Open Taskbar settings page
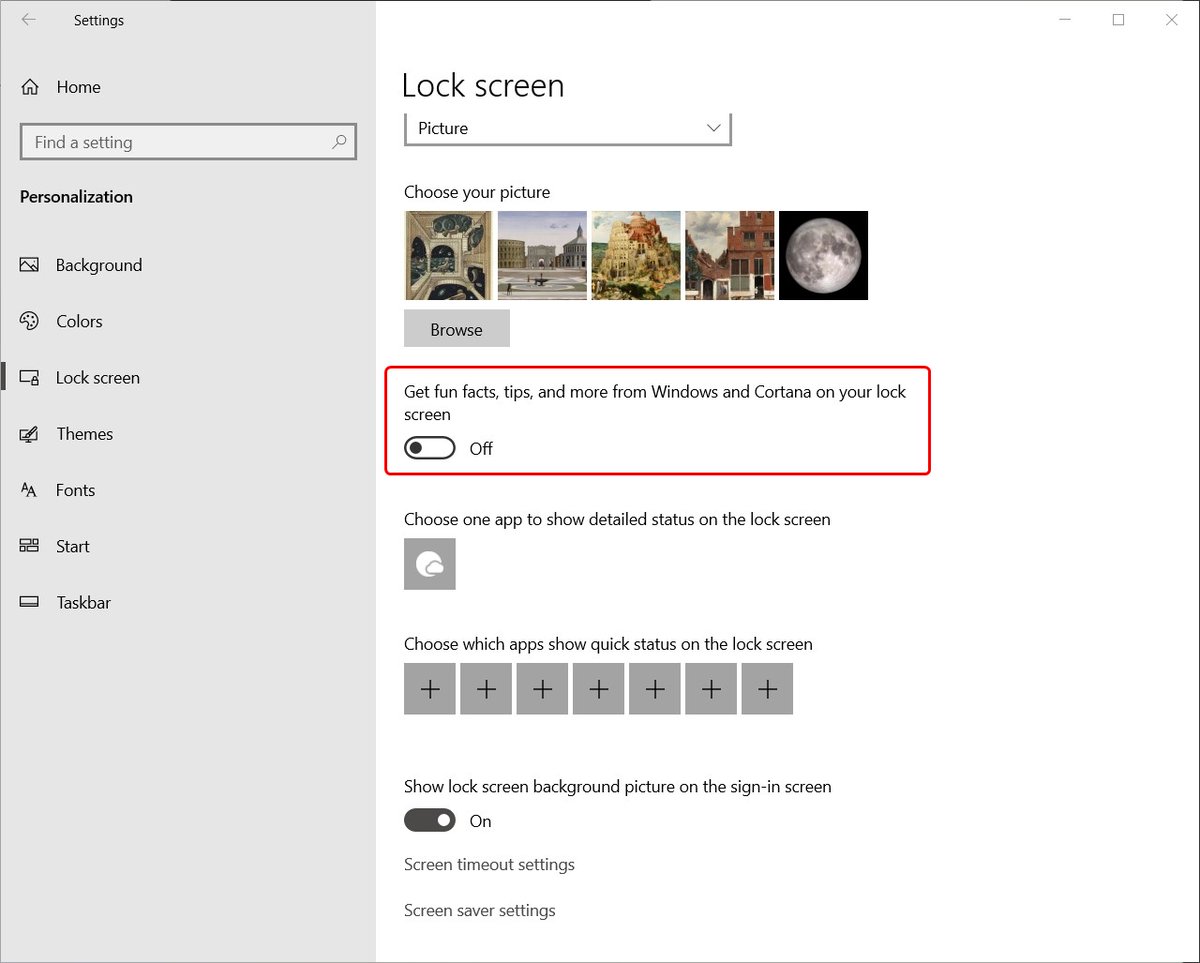The image size is (1200, 963). point(83,602)
